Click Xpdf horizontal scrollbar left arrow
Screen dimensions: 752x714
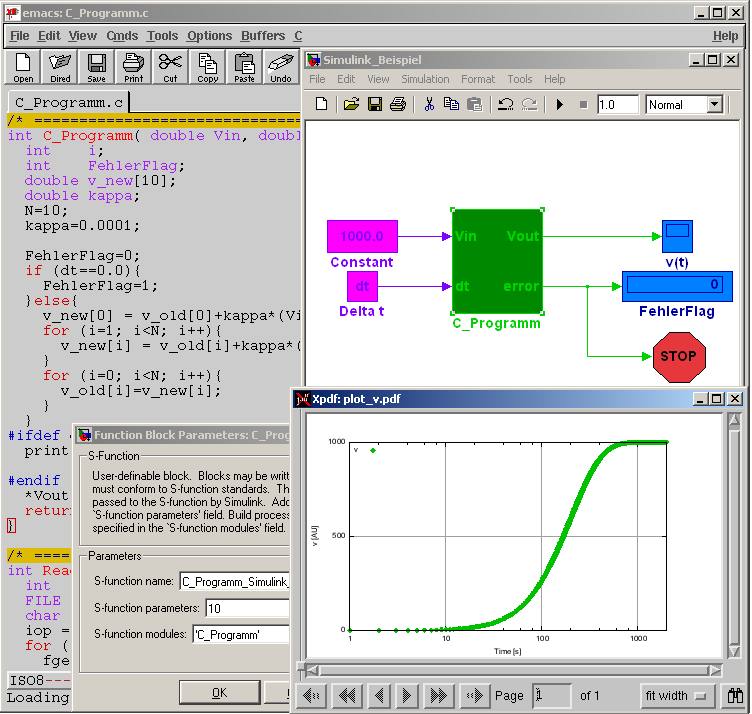pos(312,670)
